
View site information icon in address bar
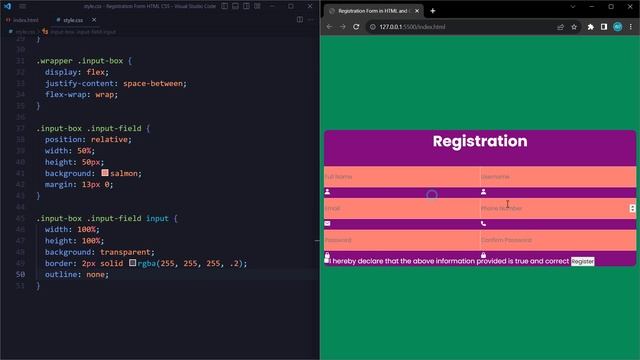[x=373, y=27]
